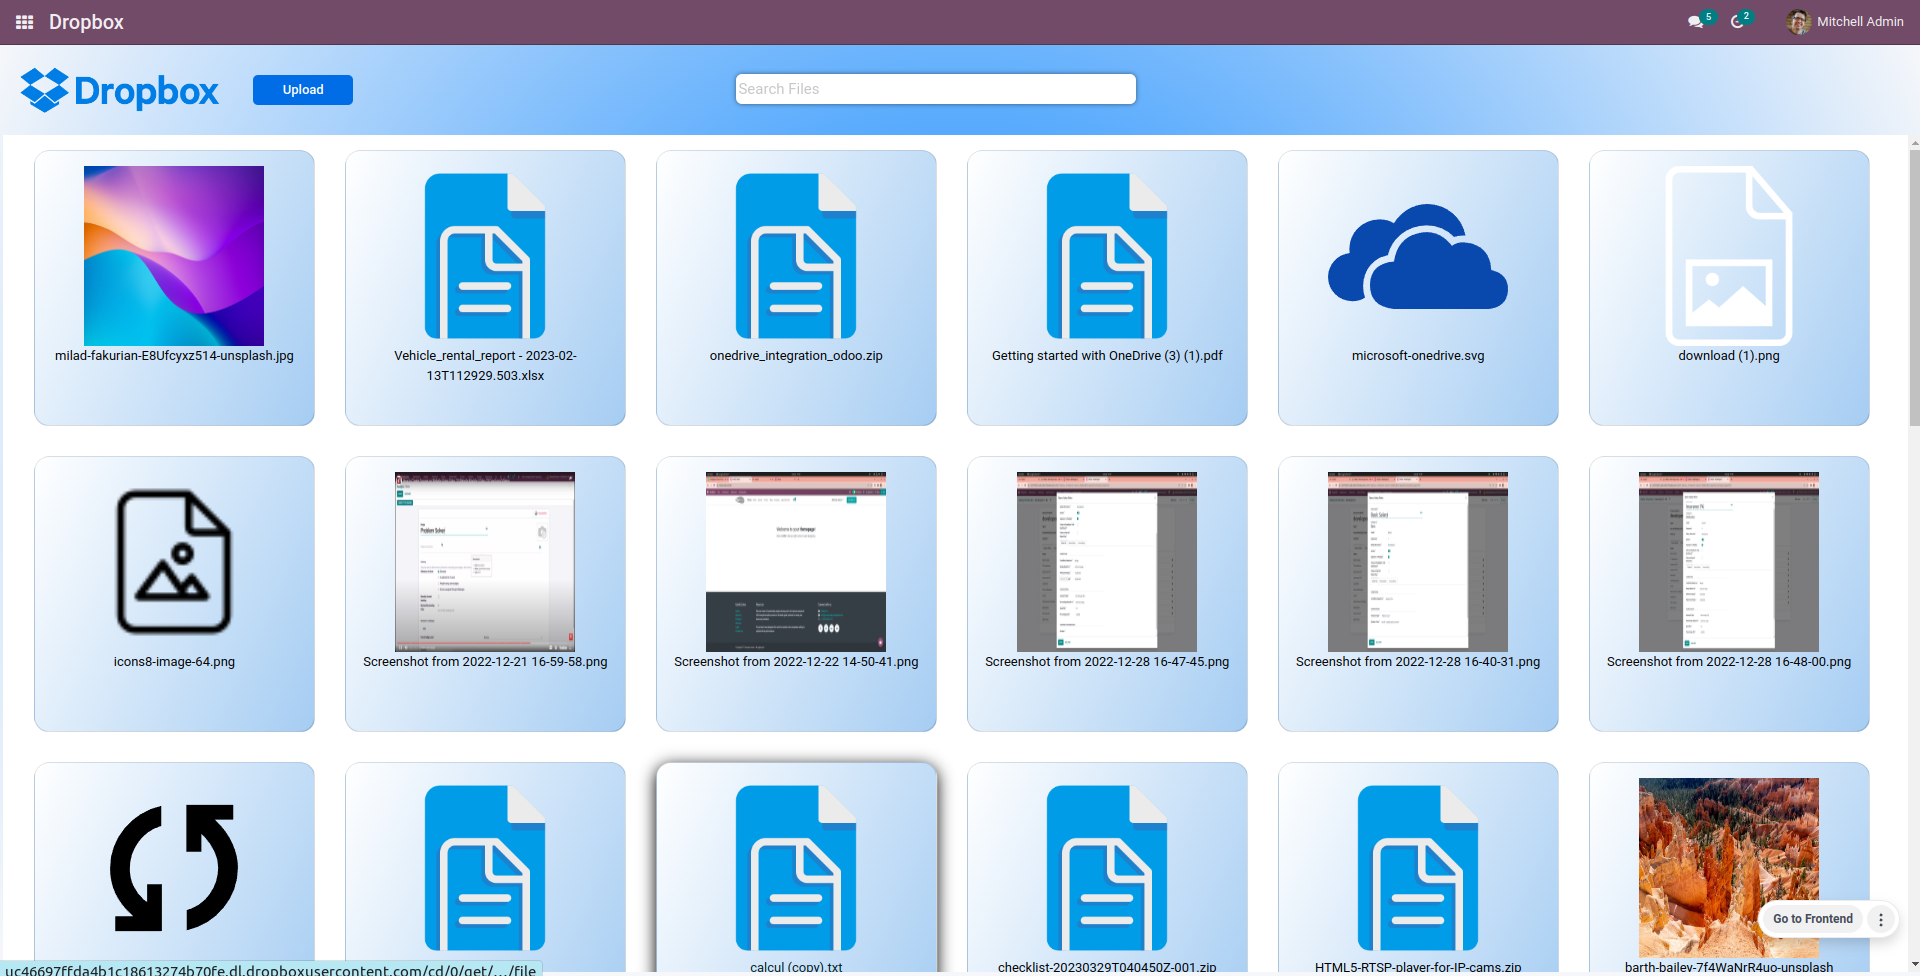The height and width of the screenshot is (976, 1920).
Task: Click the Vehicle_rental_report xlsx file name
Action: click(485, 366)
